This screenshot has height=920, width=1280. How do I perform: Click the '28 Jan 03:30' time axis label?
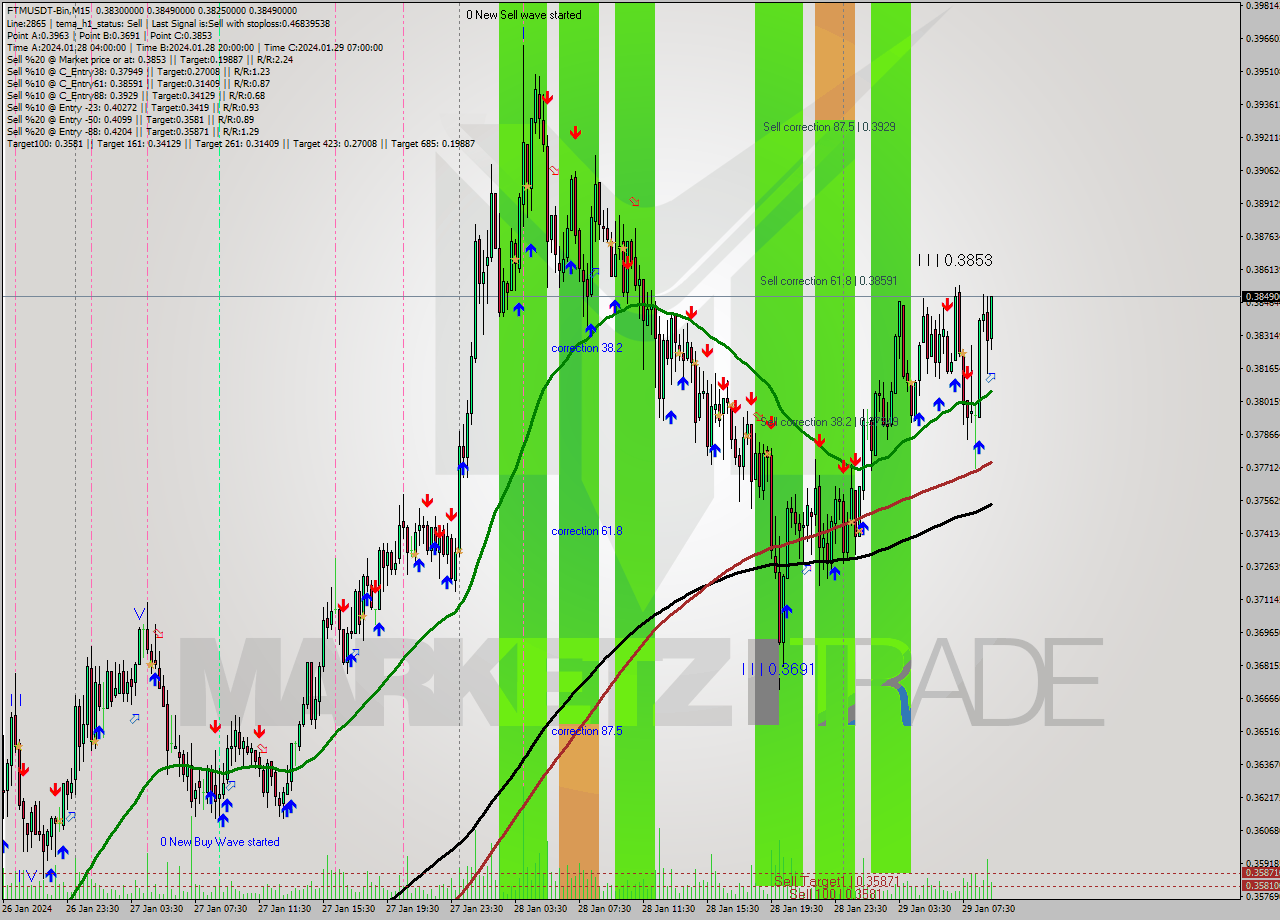[540, 909]
